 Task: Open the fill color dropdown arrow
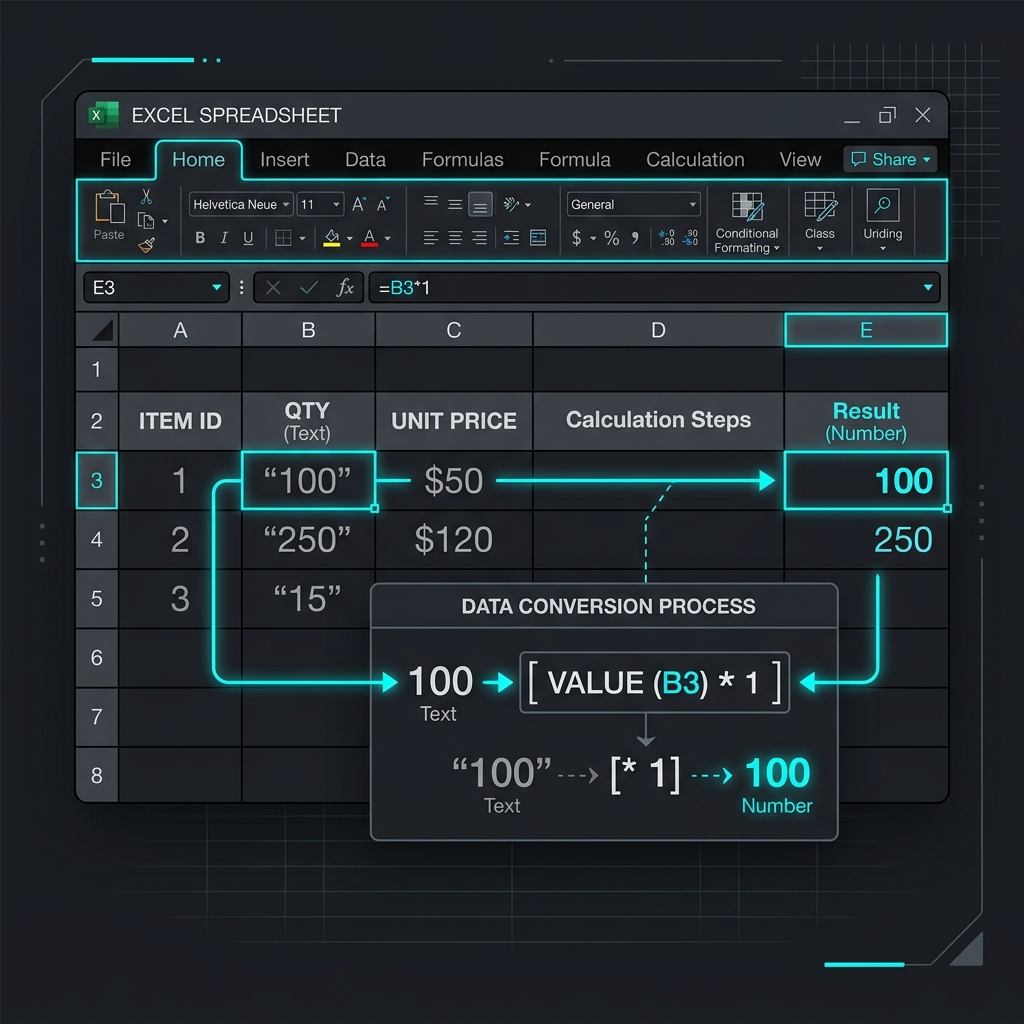(x=349, y=238)
